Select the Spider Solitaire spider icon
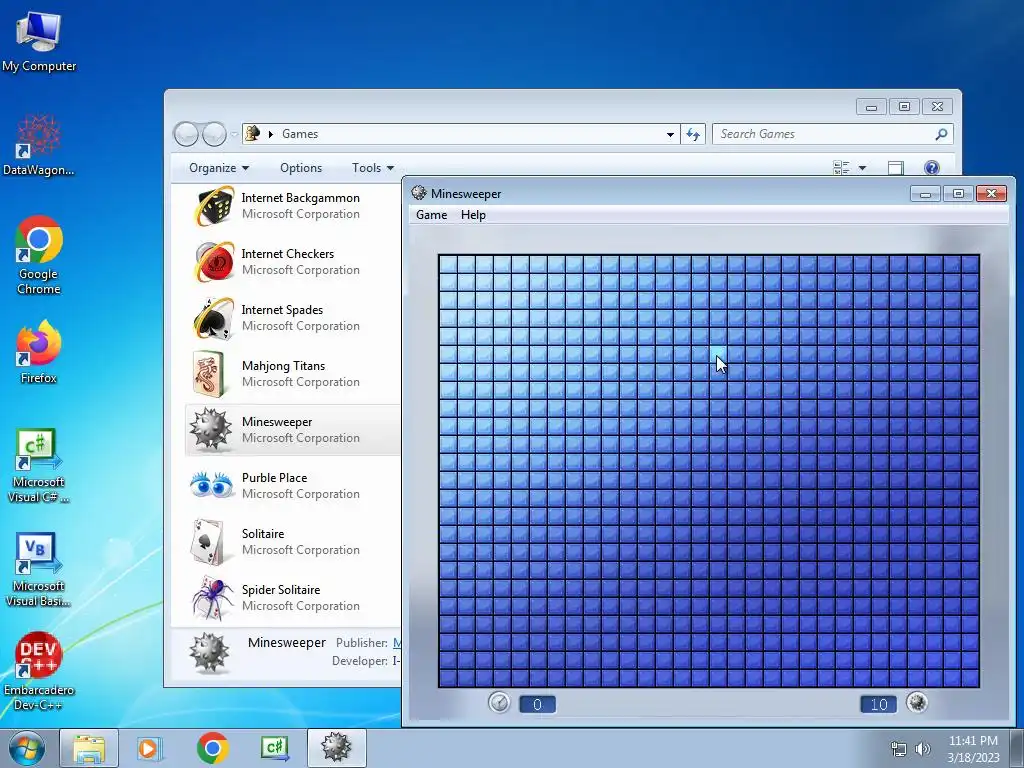 [x=212, y=598]
